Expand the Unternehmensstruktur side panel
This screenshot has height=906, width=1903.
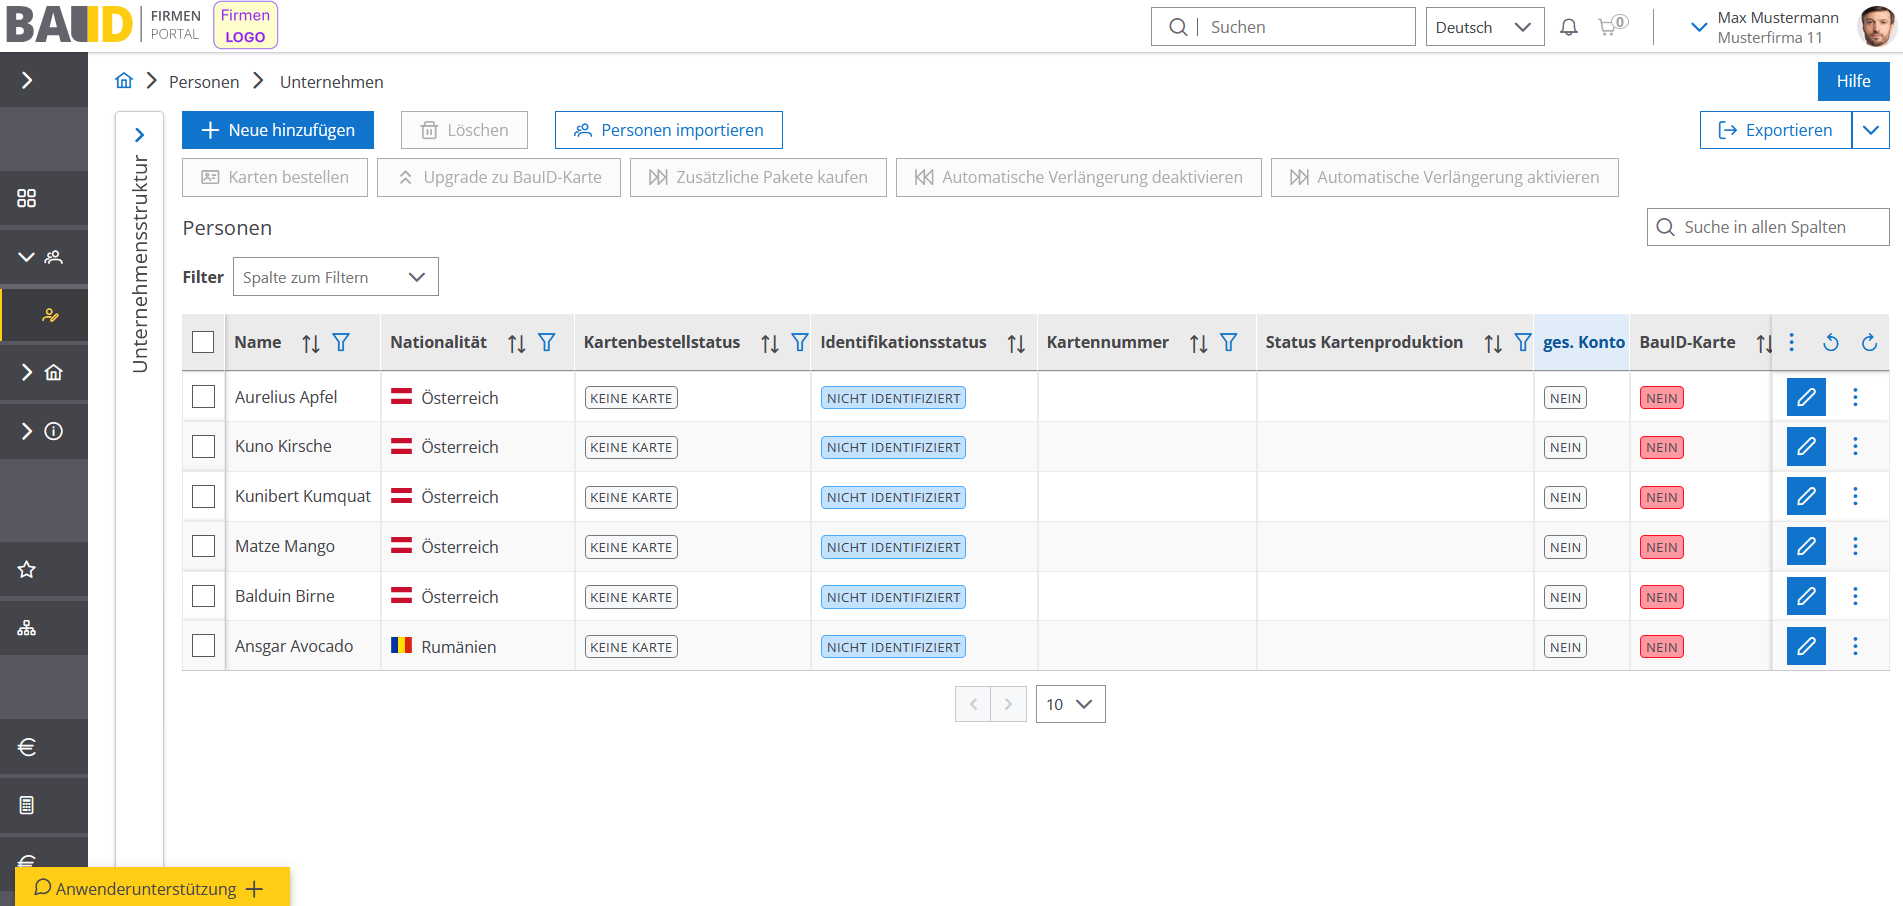[x=139, y=135]
